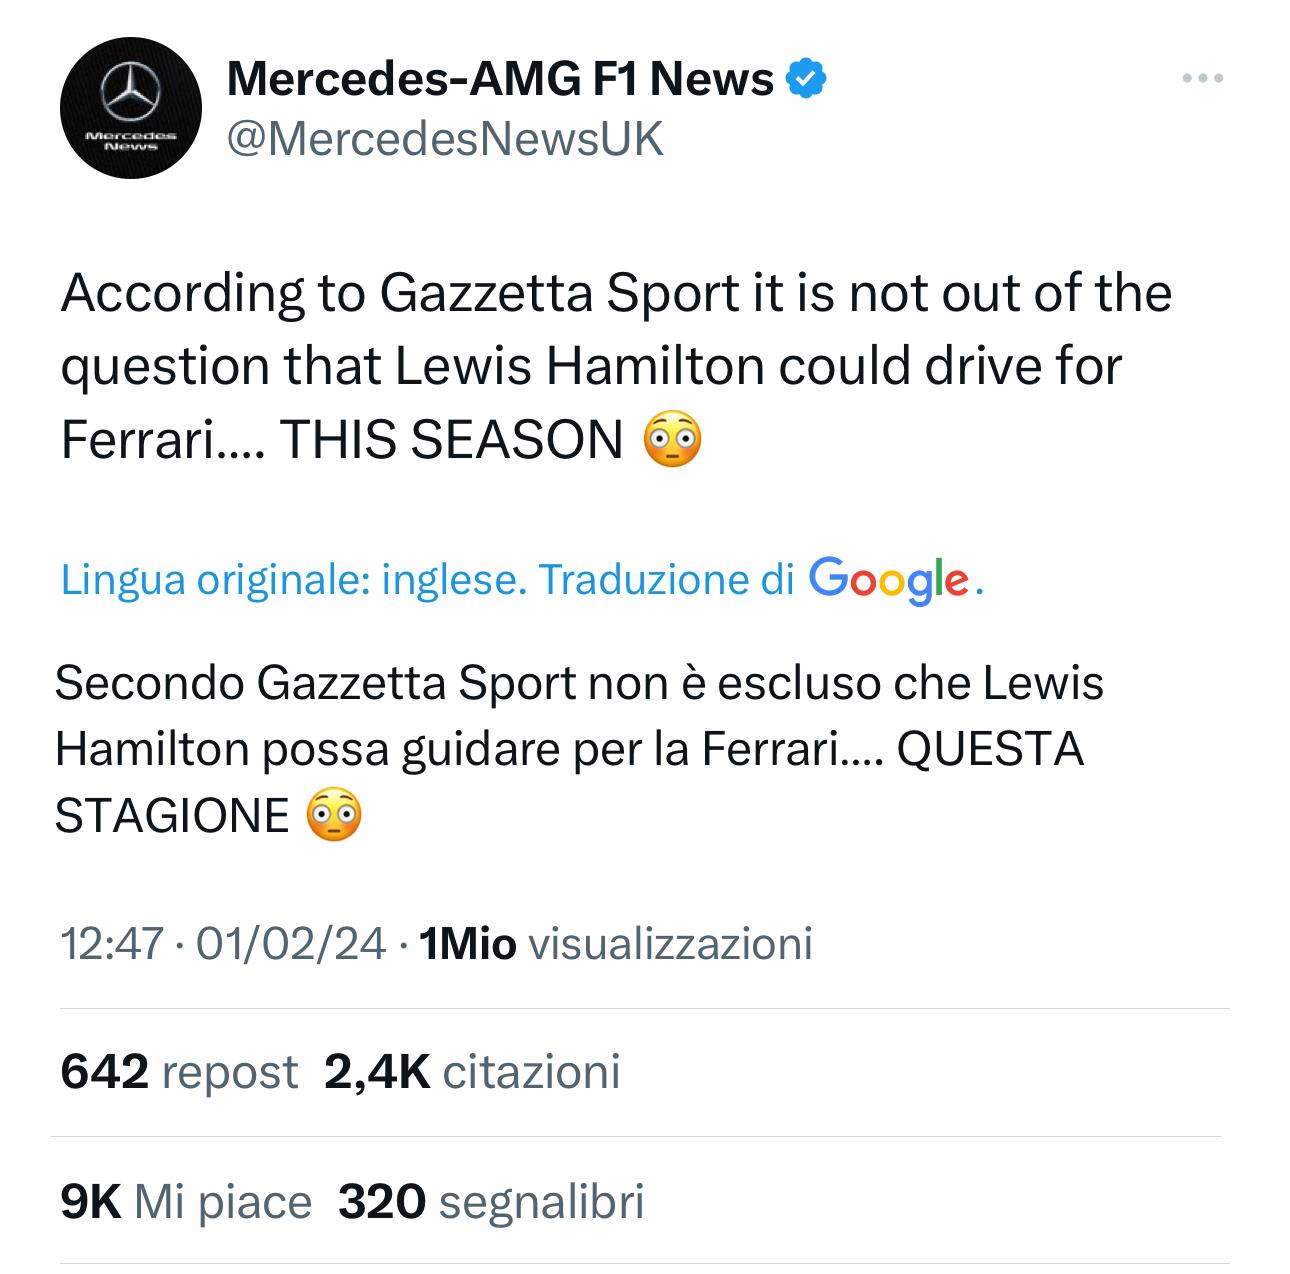
Task: Open the 320 segnalibri count
Action: [x=491, y=1201]
